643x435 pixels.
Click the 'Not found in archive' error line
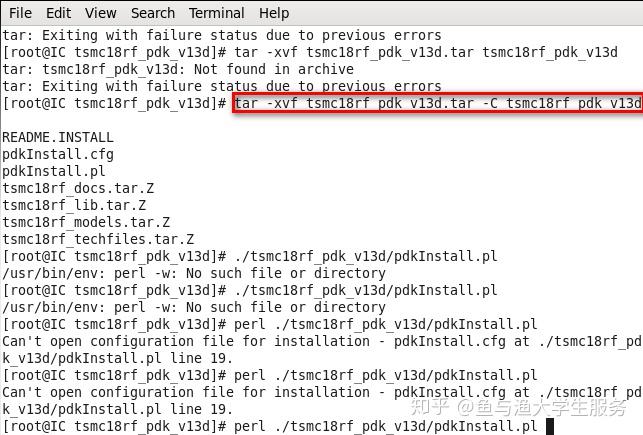click(x=178, y=69)
